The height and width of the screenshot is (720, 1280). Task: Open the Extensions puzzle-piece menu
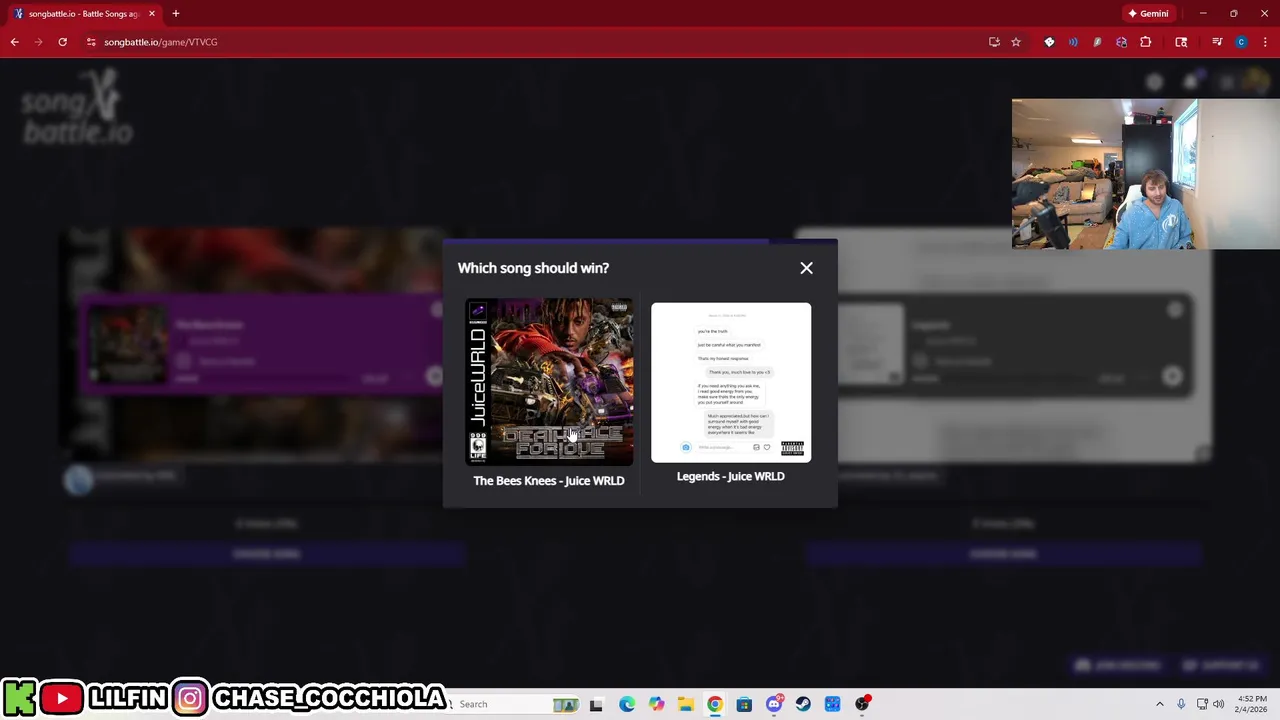1146,42
